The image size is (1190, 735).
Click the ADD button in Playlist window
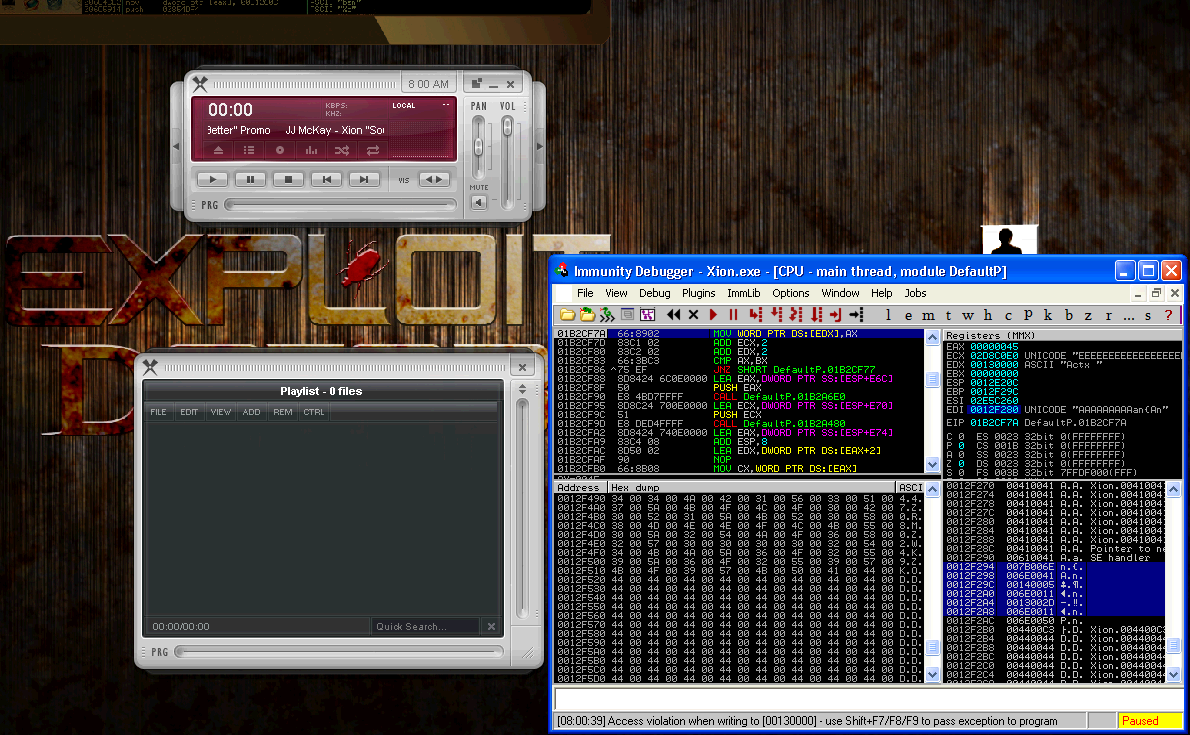251,412
